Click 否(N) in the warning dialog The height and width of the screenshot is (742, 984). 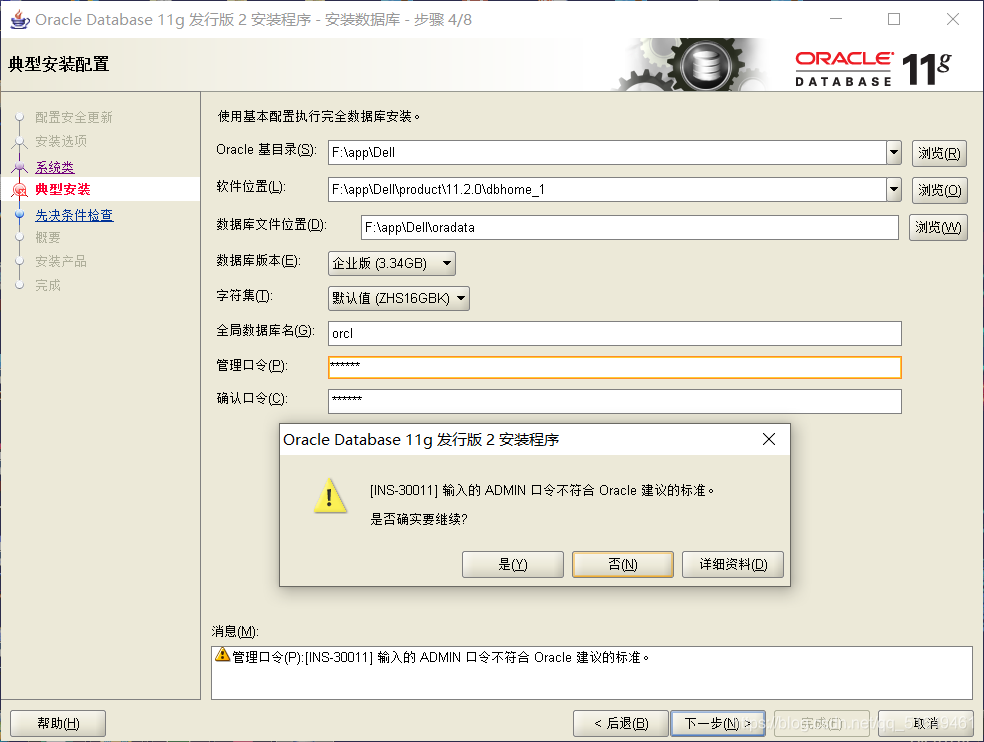tap(623, 564)
